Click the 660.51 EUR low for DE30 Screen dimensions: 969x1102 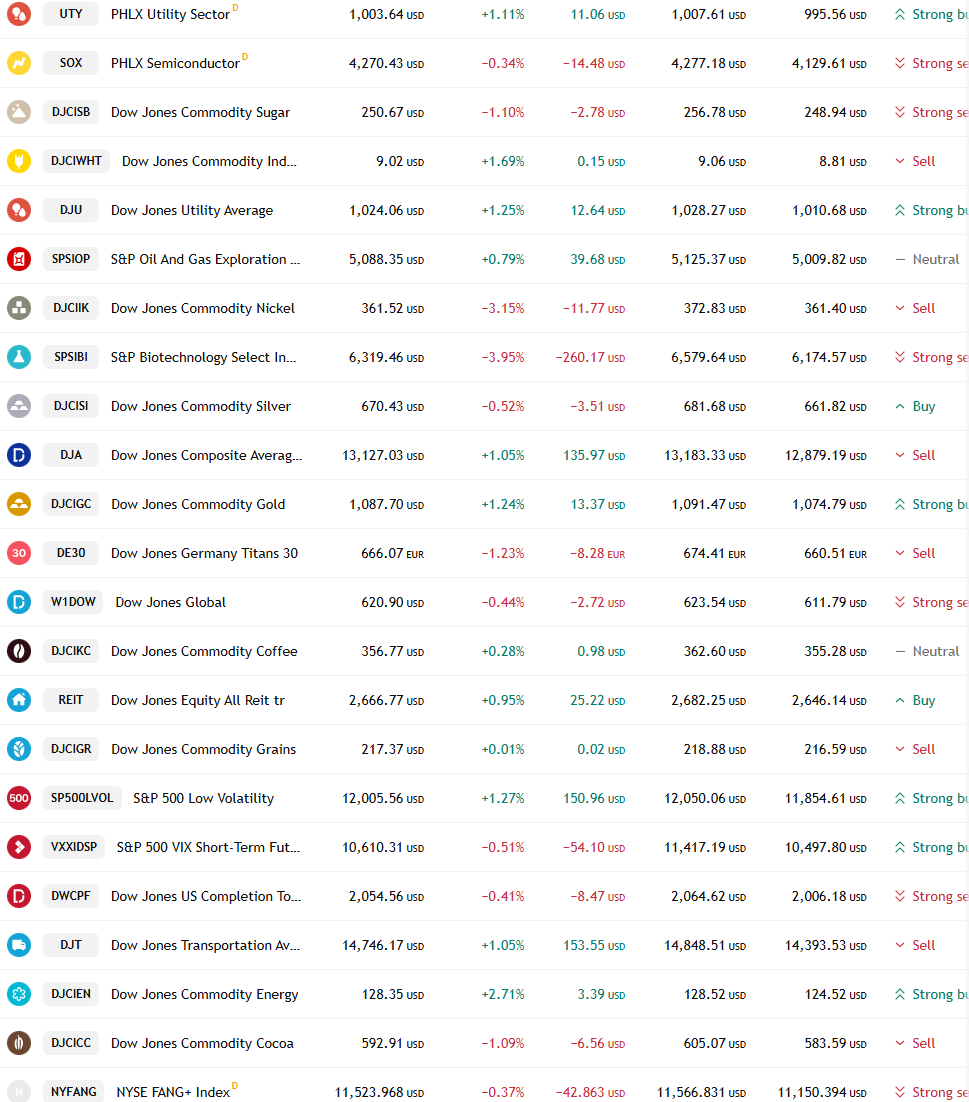(835, 554)
